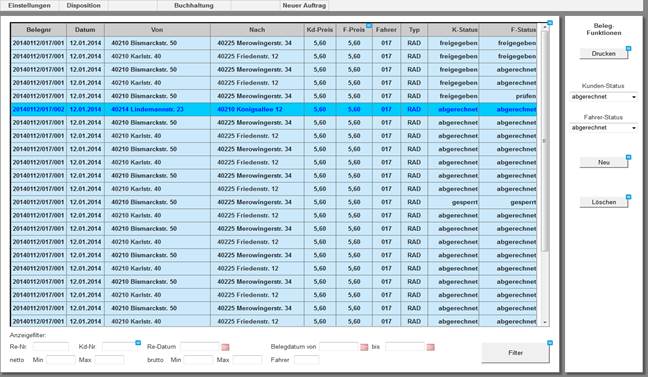Click the table's vertical scrollbar thumb
The image size is (648, 377).
click(545, 141)
